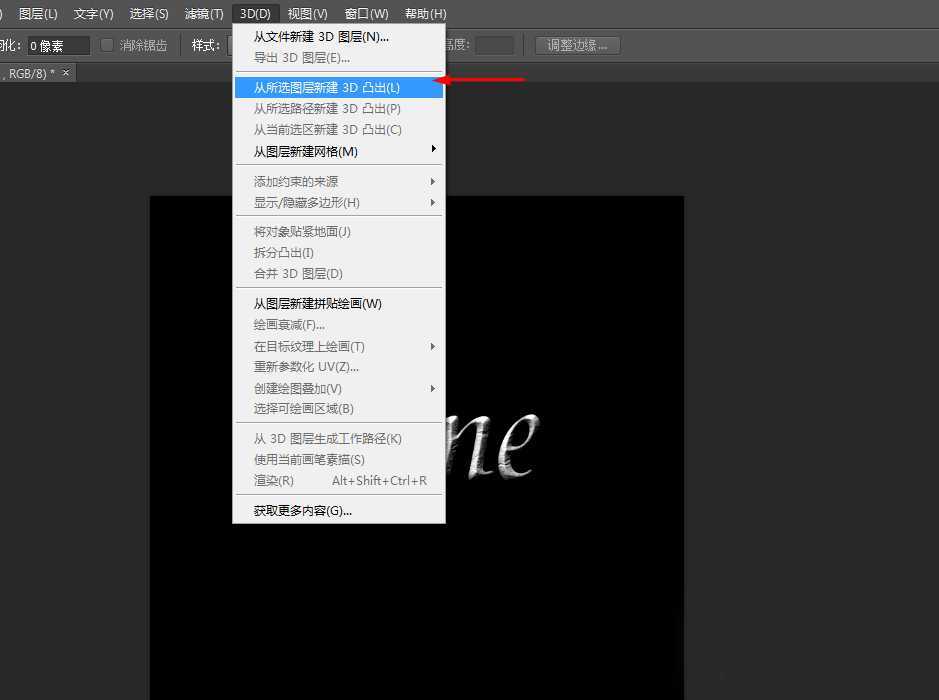Click inside the 羽化 value field
Image resolution: width=939 pixels, height=700 pixels.
(x=60, y=44)
